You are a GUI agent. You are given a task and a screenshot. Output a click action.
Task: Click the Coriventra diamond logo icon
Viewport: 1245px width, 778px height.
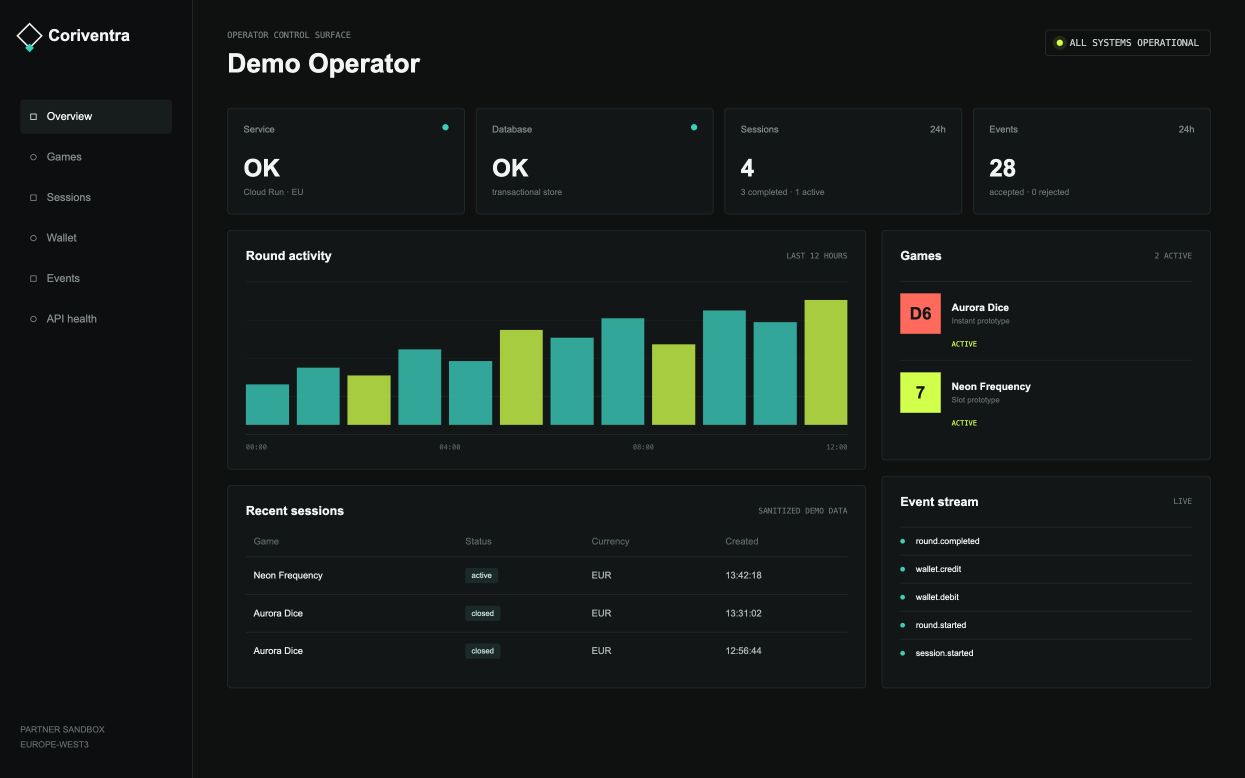tap(30, 37)
